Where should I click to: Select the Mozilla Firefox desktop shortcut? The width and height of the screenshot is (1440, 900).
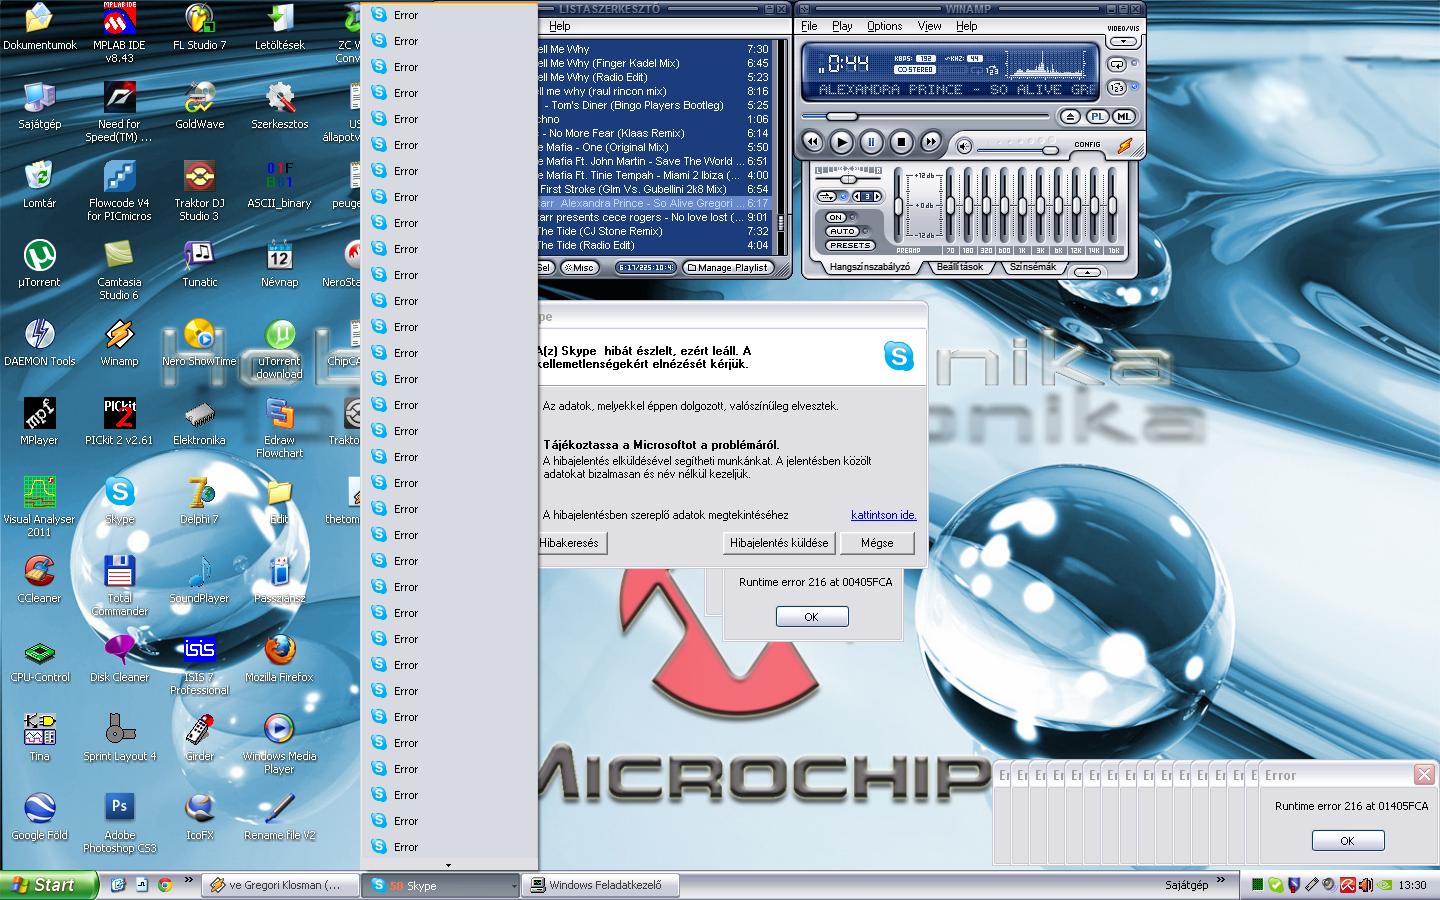[279, 659]
